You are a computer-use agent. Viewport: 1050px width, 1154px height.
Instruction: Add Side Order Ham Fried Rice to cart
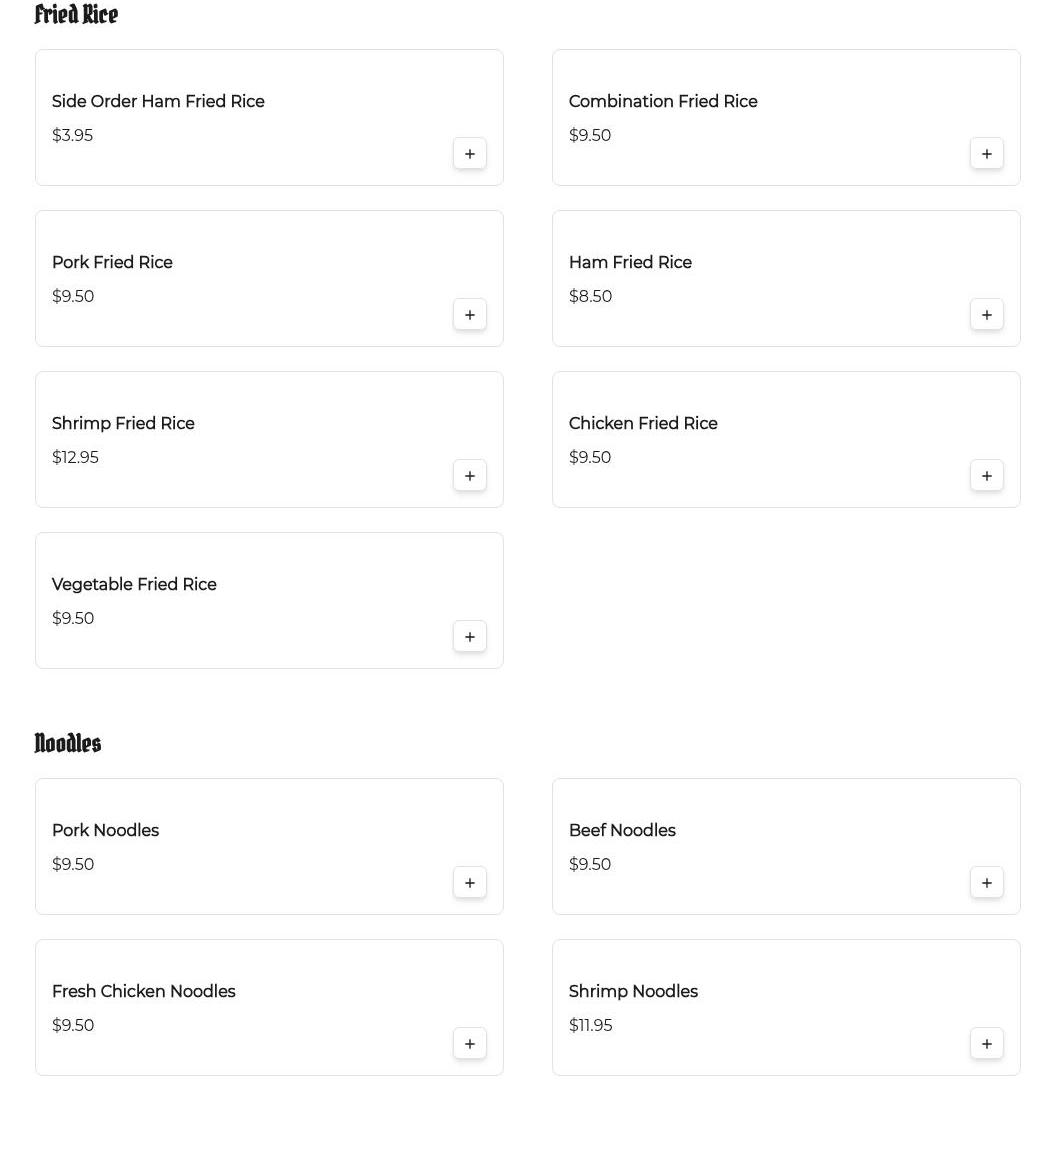469,153
